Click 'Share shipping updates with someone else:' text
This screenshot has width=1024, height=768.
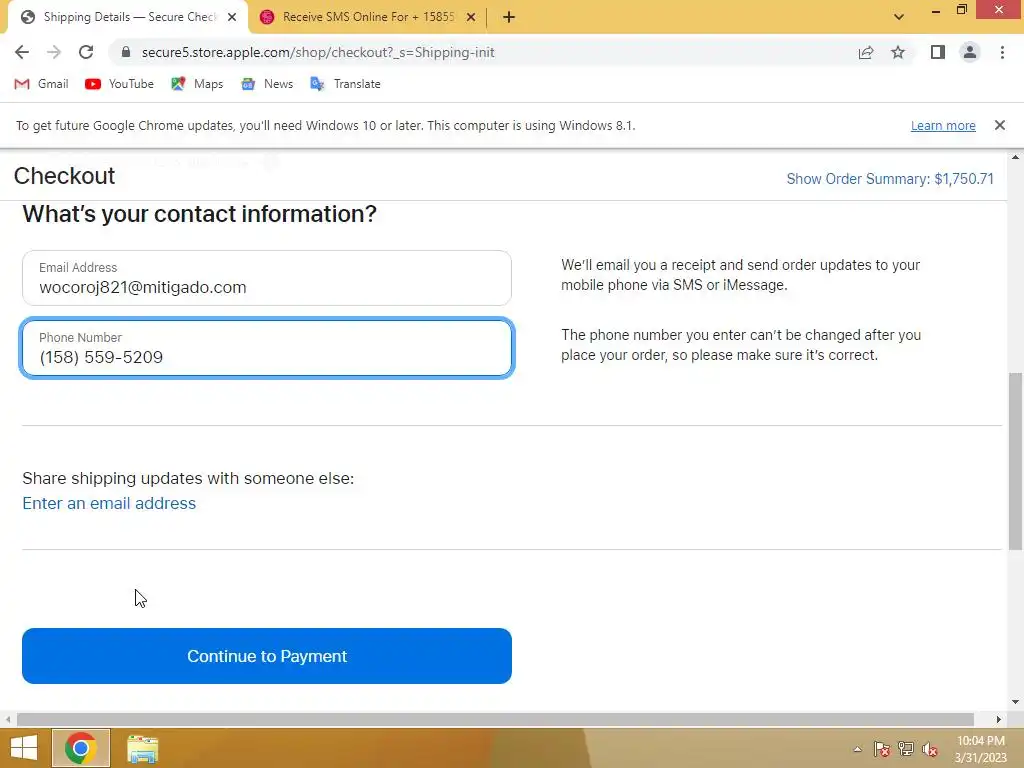(188, 478)
